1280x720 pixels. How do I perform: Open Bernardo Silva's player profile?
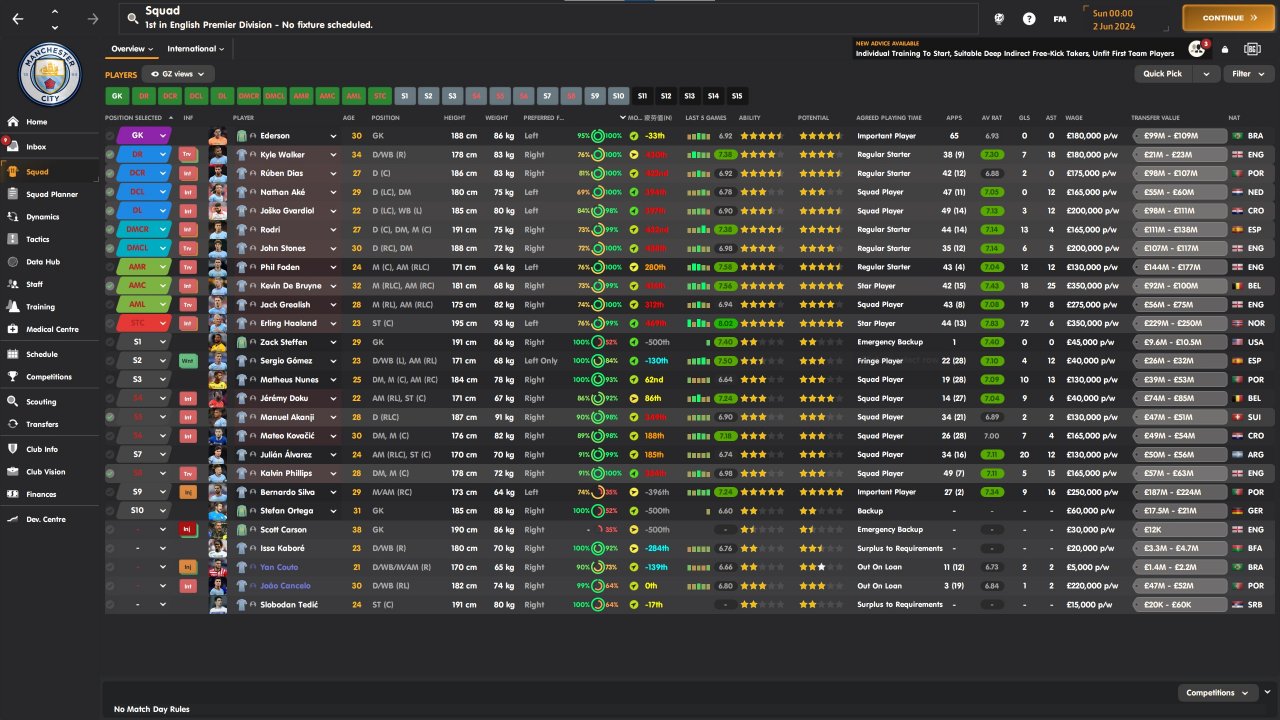(287, 492)
